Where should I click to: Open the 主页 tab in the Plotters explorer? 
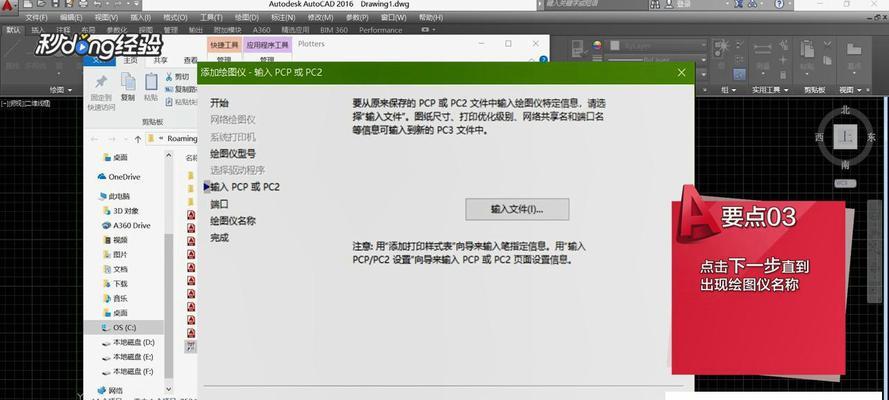pyautogui.click(x=130, y=60)
